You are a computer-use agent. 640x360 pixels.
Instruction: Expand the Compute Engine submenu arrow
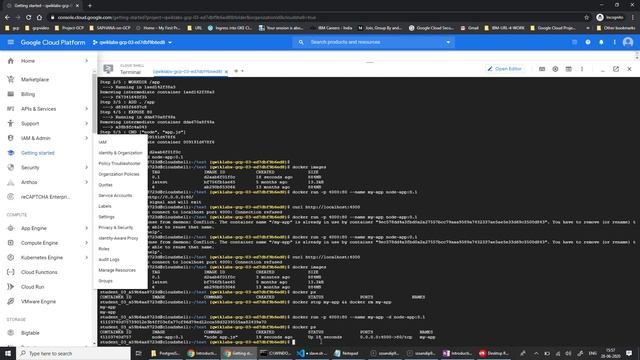87,243
